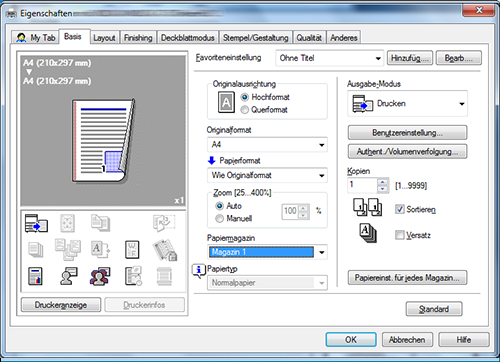Confirm with the OK button
This screenshot has width=500, height=362.
tap(351, 340)
